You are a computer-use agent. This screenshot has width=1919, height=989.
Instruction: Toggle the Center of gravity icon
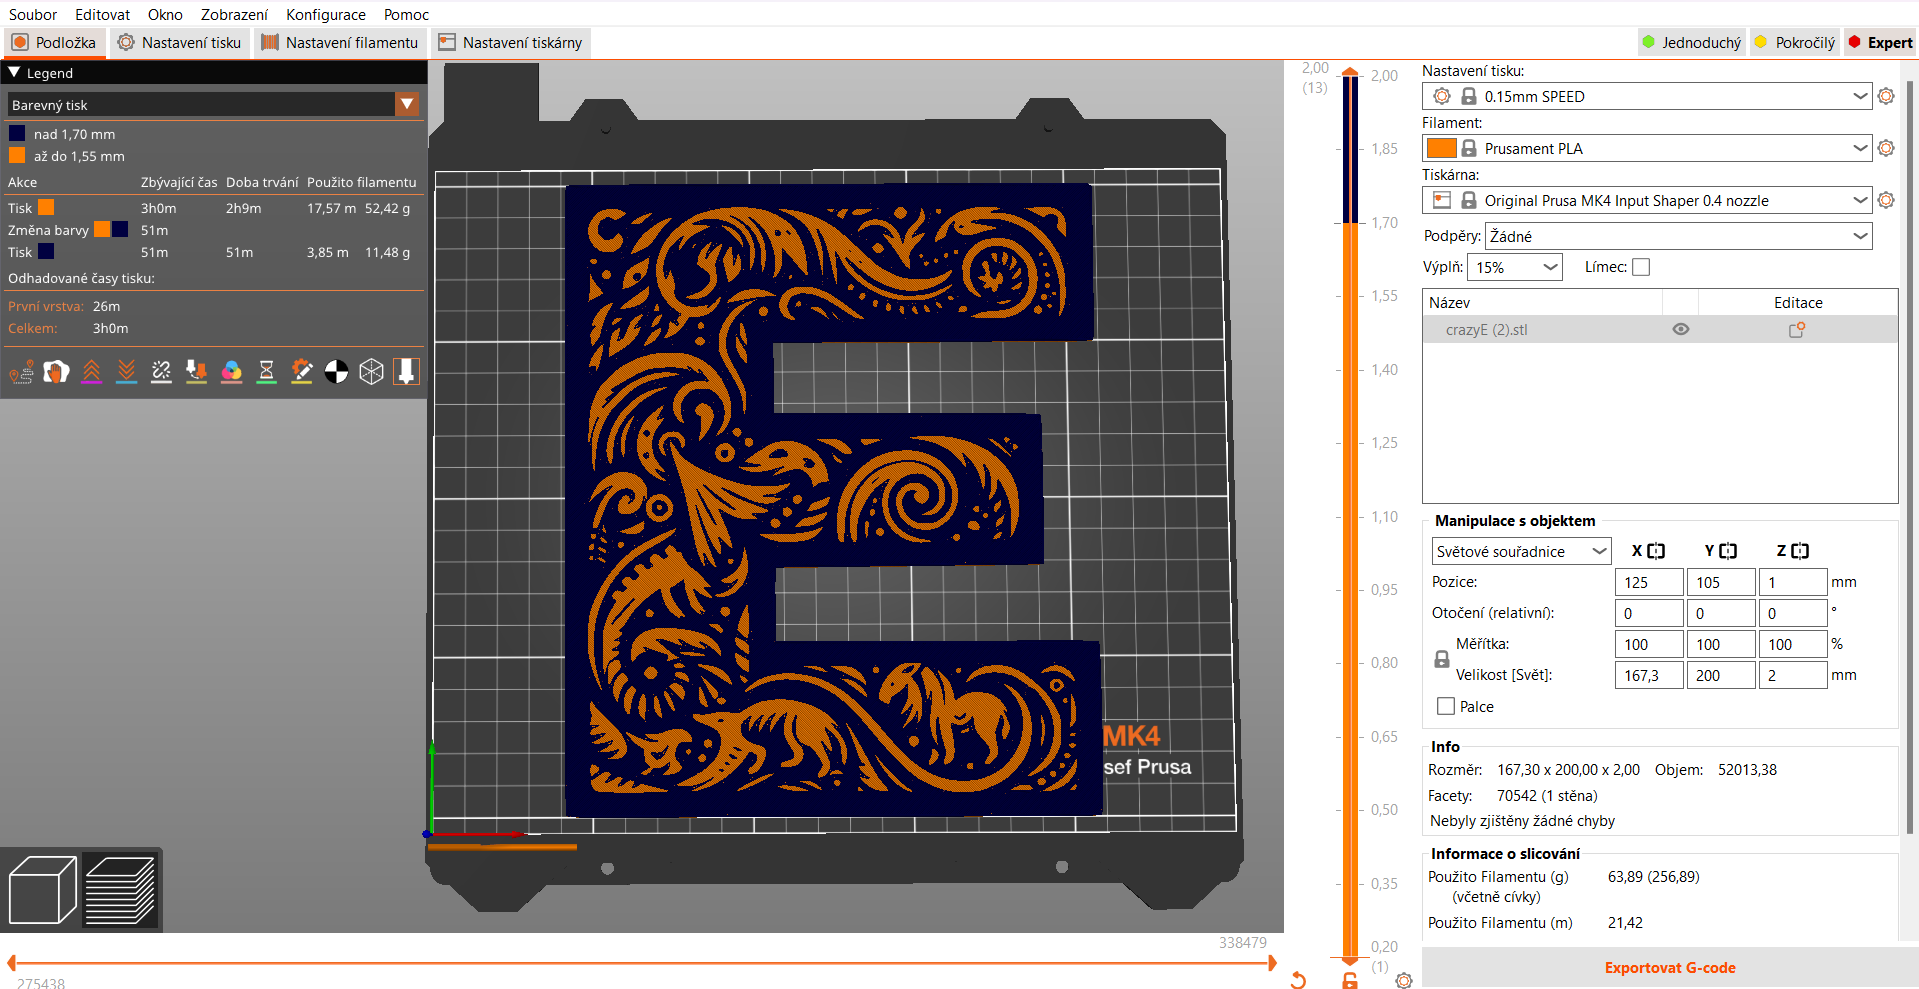[336, 372]
